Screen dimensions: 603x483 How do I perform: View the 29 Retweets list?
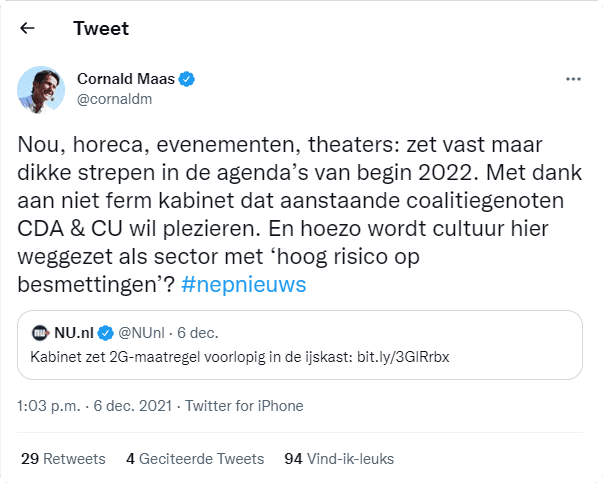63,459
